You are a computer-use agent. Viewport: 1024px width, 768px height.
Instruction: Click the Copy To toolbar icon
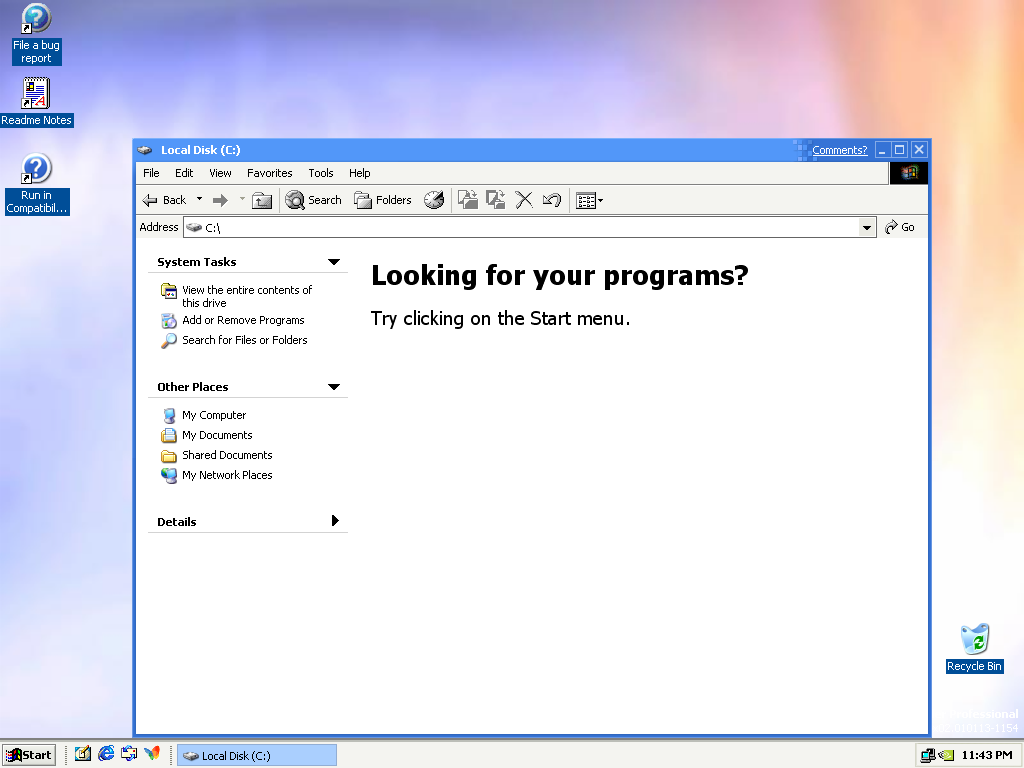496,200
